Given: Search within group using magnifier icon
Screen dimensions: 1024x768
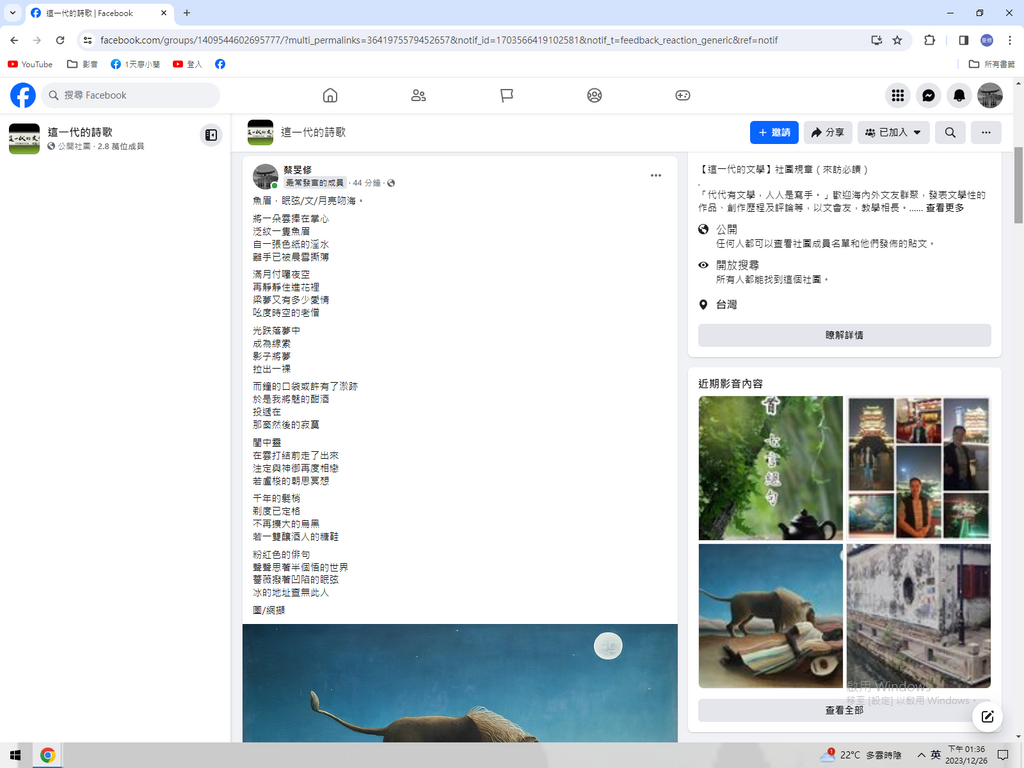Looking at the screenshot, I should tap(950, 132).
